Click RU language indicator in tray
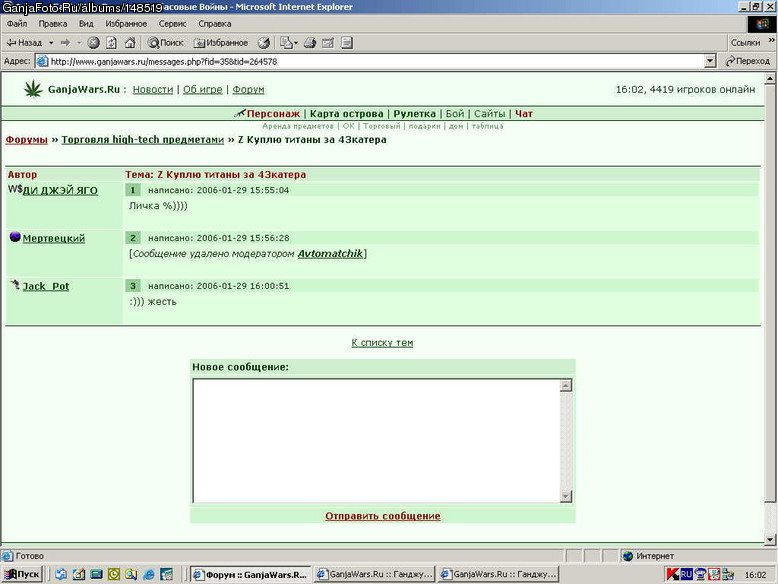The height and width of the screenshot is (584, 778). pos(686,574)
